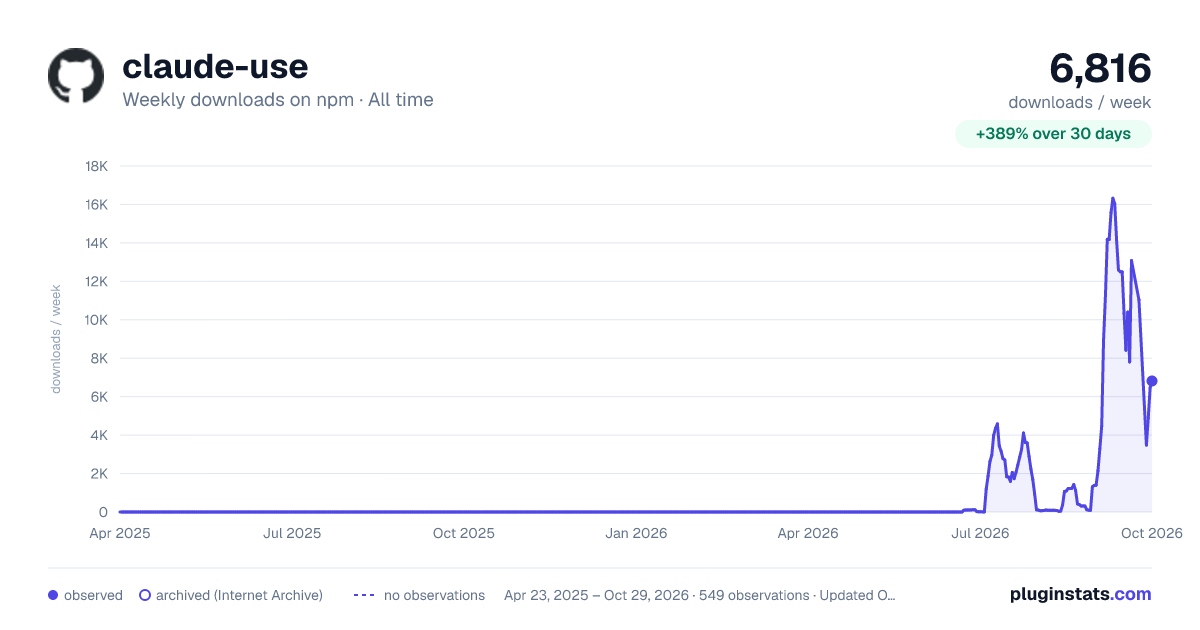Click the 16K y-axis label
Screen dimensions: 1200x630
[x=97, y=205]
